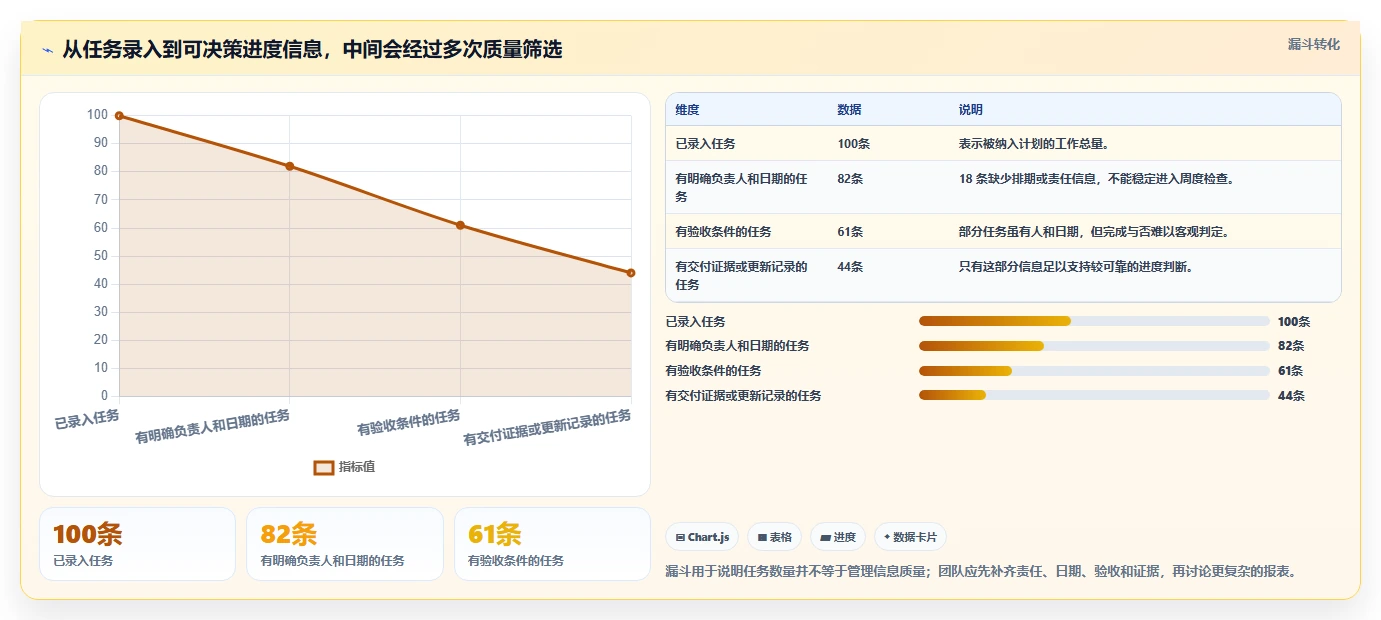Open the 82条 stat card
This screenshot has height=620, width=1381.
[345, 544]
